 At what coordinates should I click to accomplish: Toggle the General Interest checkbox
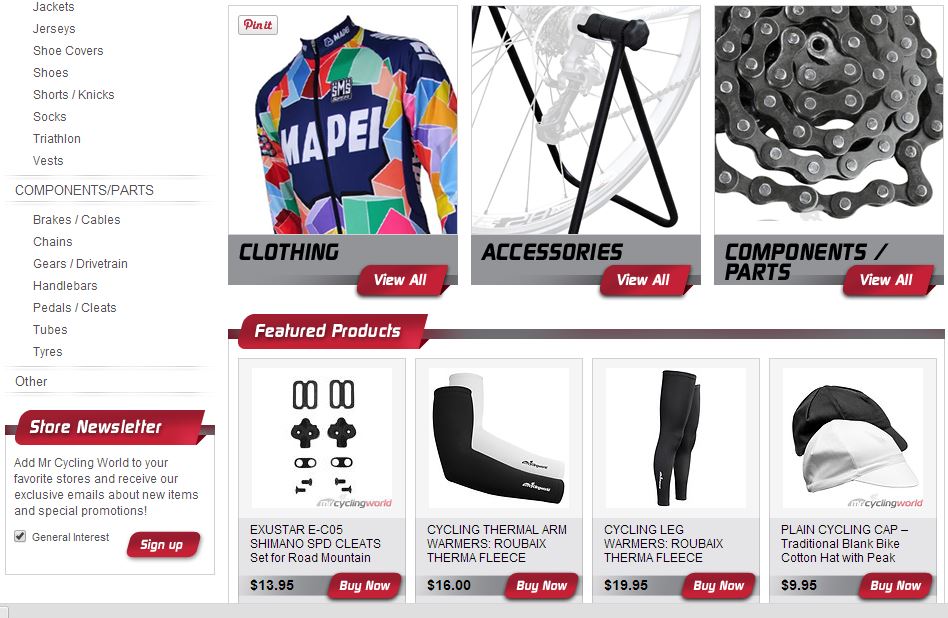click(x=20, y=536)
